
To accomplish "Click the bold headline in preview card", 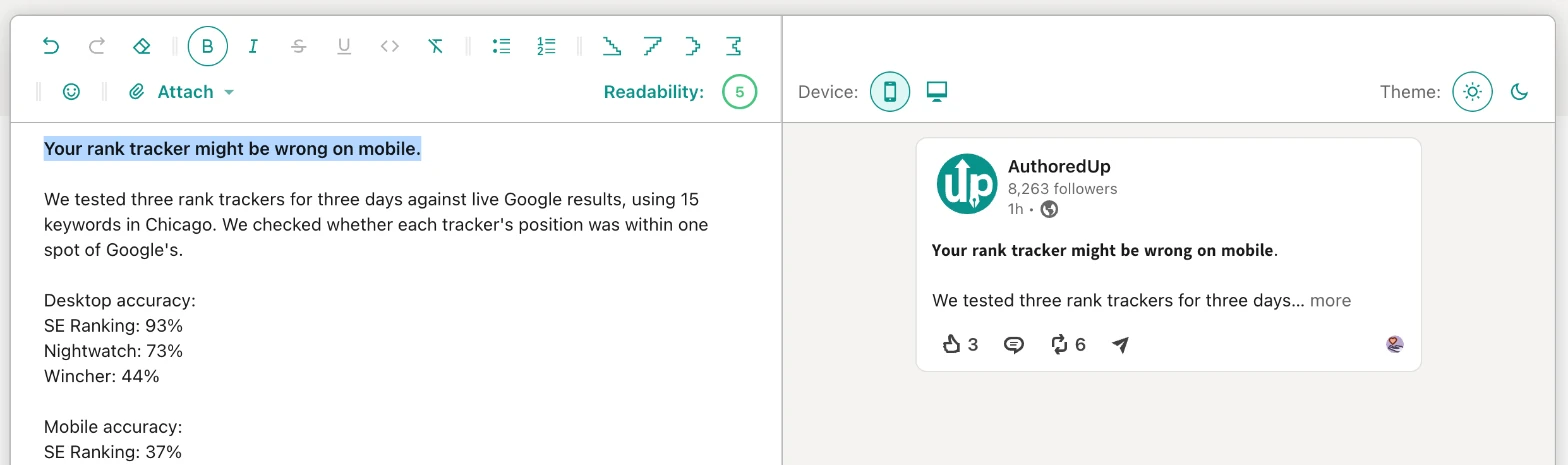I will click(x=1104, y=250).
